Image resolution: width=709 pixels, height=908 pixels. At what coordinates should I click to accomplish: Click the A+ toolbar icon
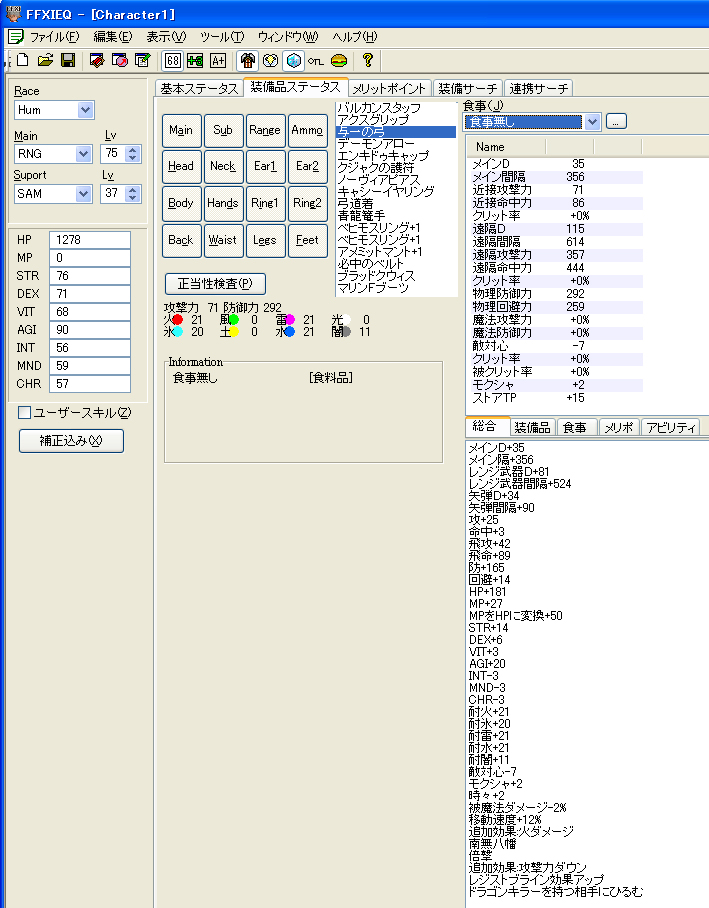click(218, 61)
